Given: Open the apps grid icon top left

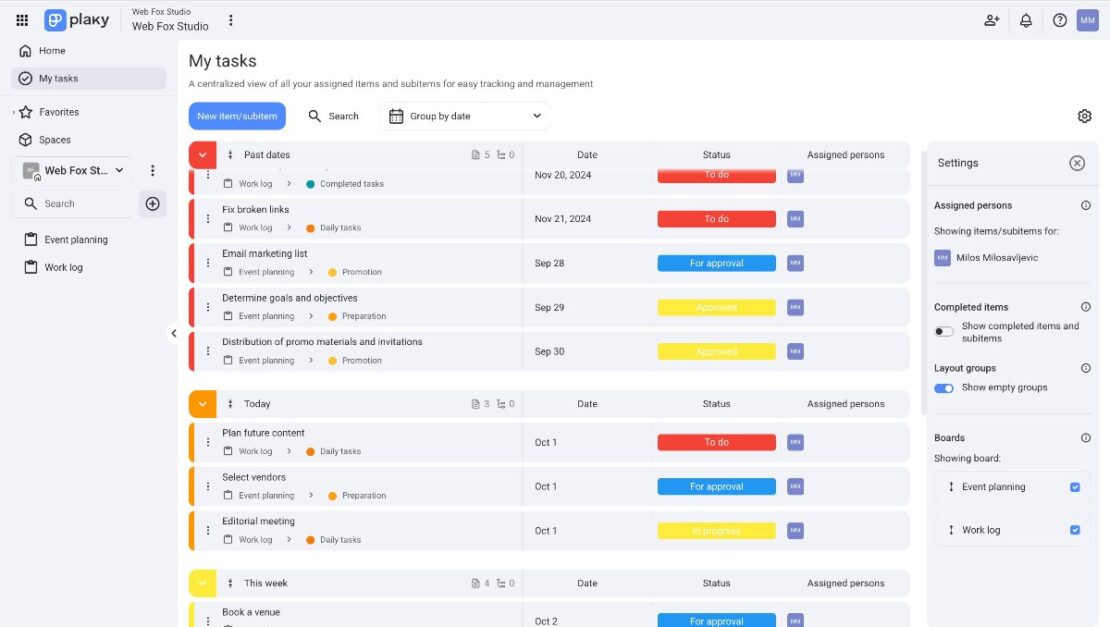Looking at the screenshot, I should click(21, 19).
